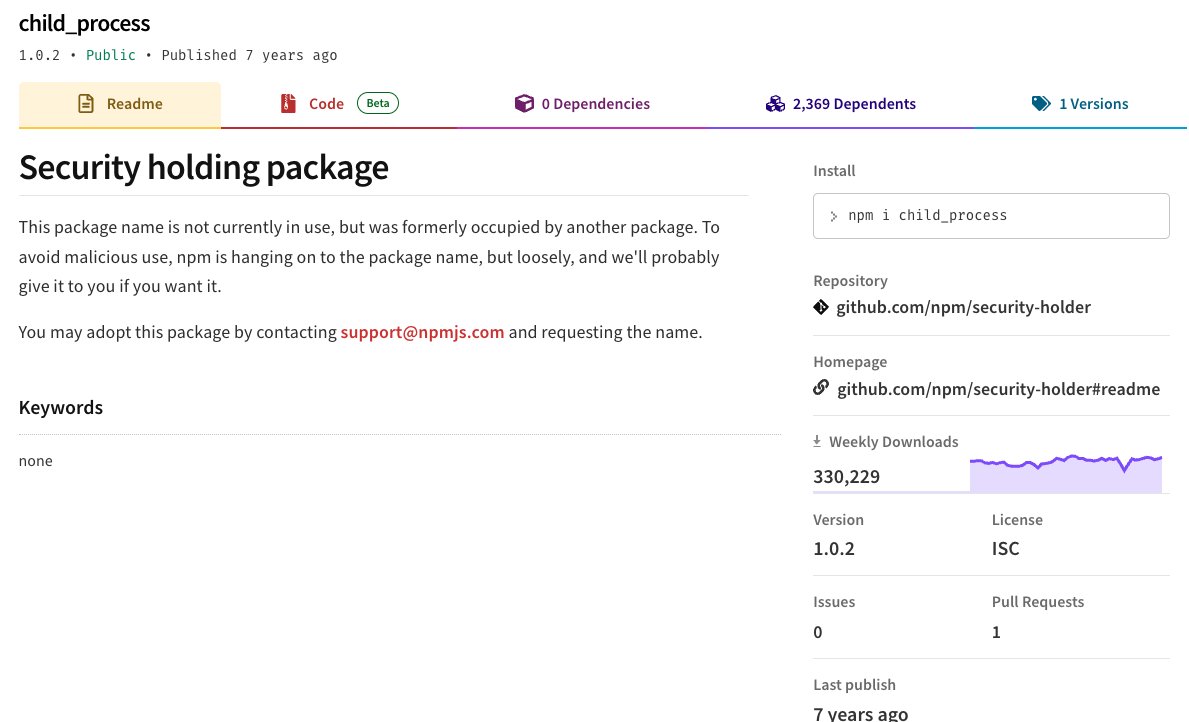The width and height of the screenshot is (1189, 722).
Task: Click the Install label
Action: coord(834,171)
